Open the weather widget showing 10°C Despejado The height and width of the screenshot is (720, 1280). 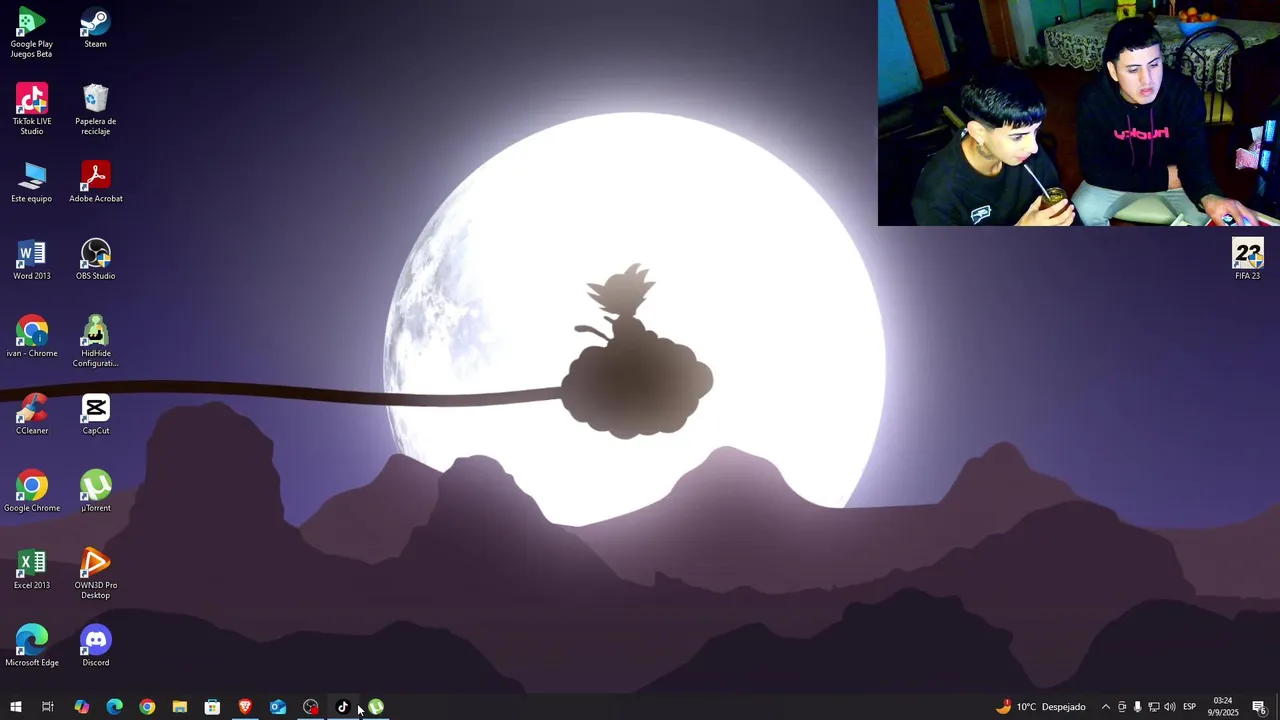coord(1040,707)
